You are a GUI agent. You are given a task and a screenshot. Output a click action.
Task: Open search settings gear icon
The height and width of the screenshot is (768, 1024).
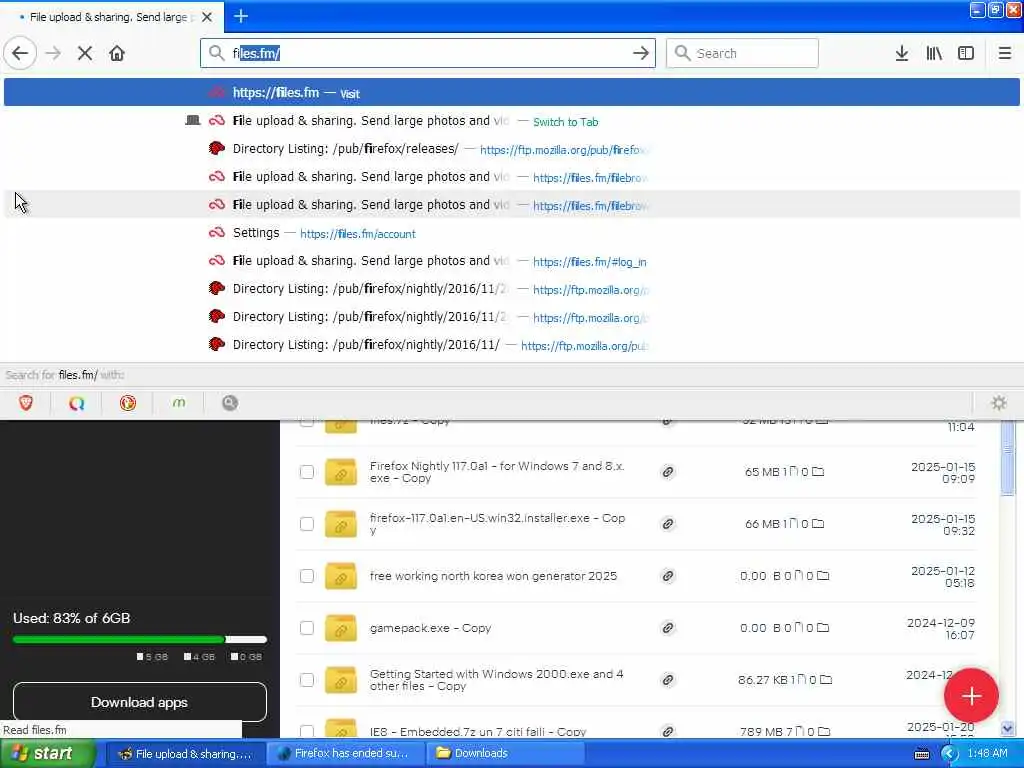[x=999, y=403]
